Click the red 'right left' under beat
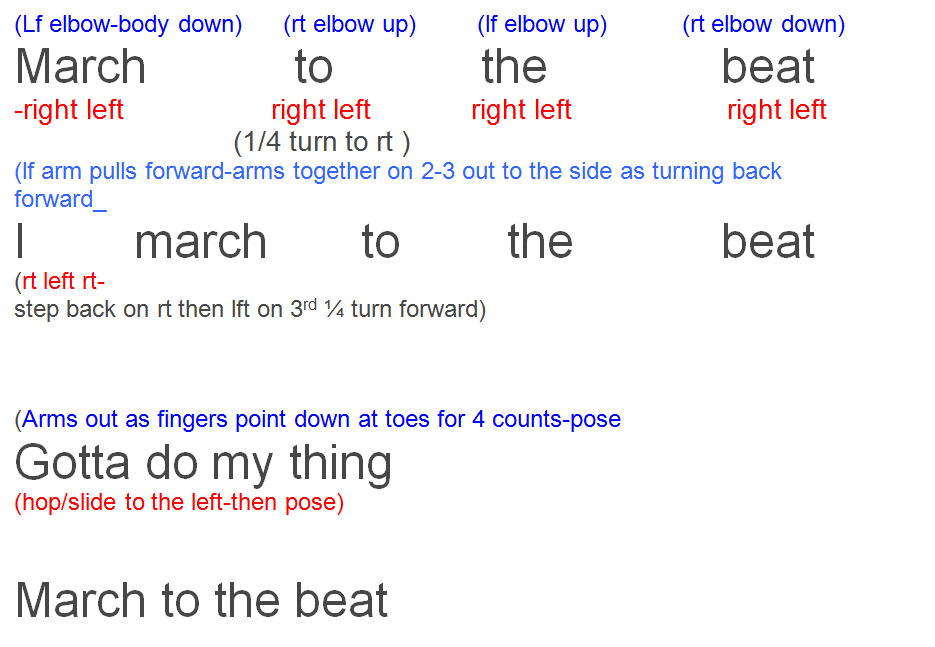935x647 pixels. [776, 110]
